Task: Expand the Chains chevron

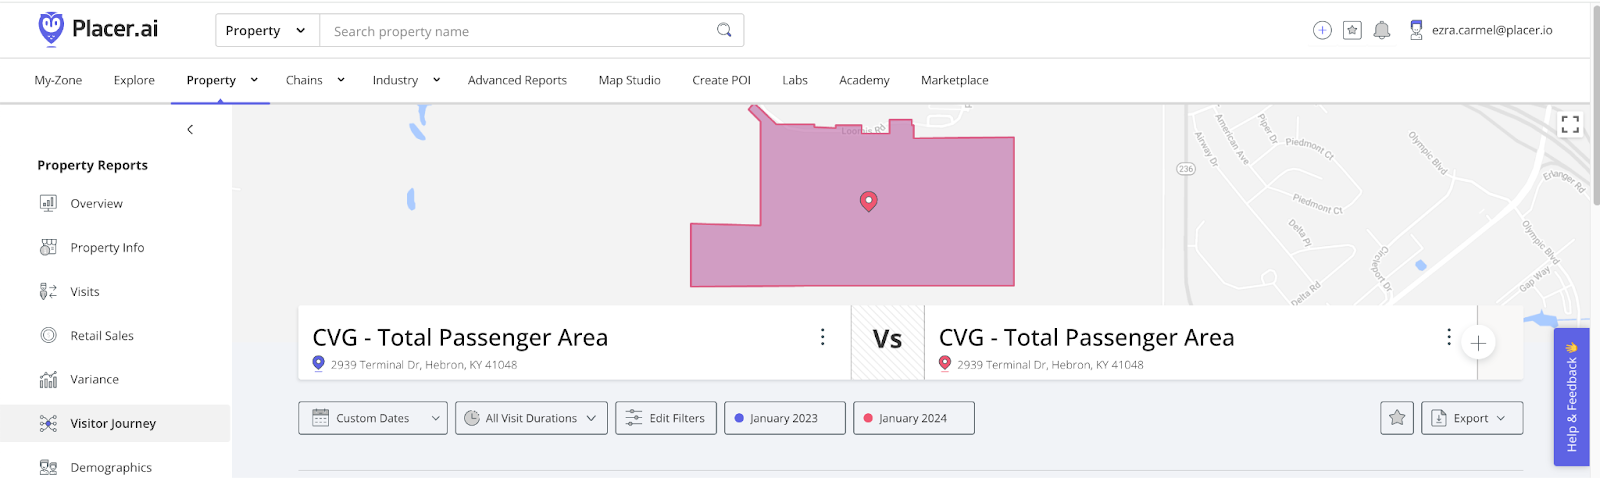Action: coord(341,80)
